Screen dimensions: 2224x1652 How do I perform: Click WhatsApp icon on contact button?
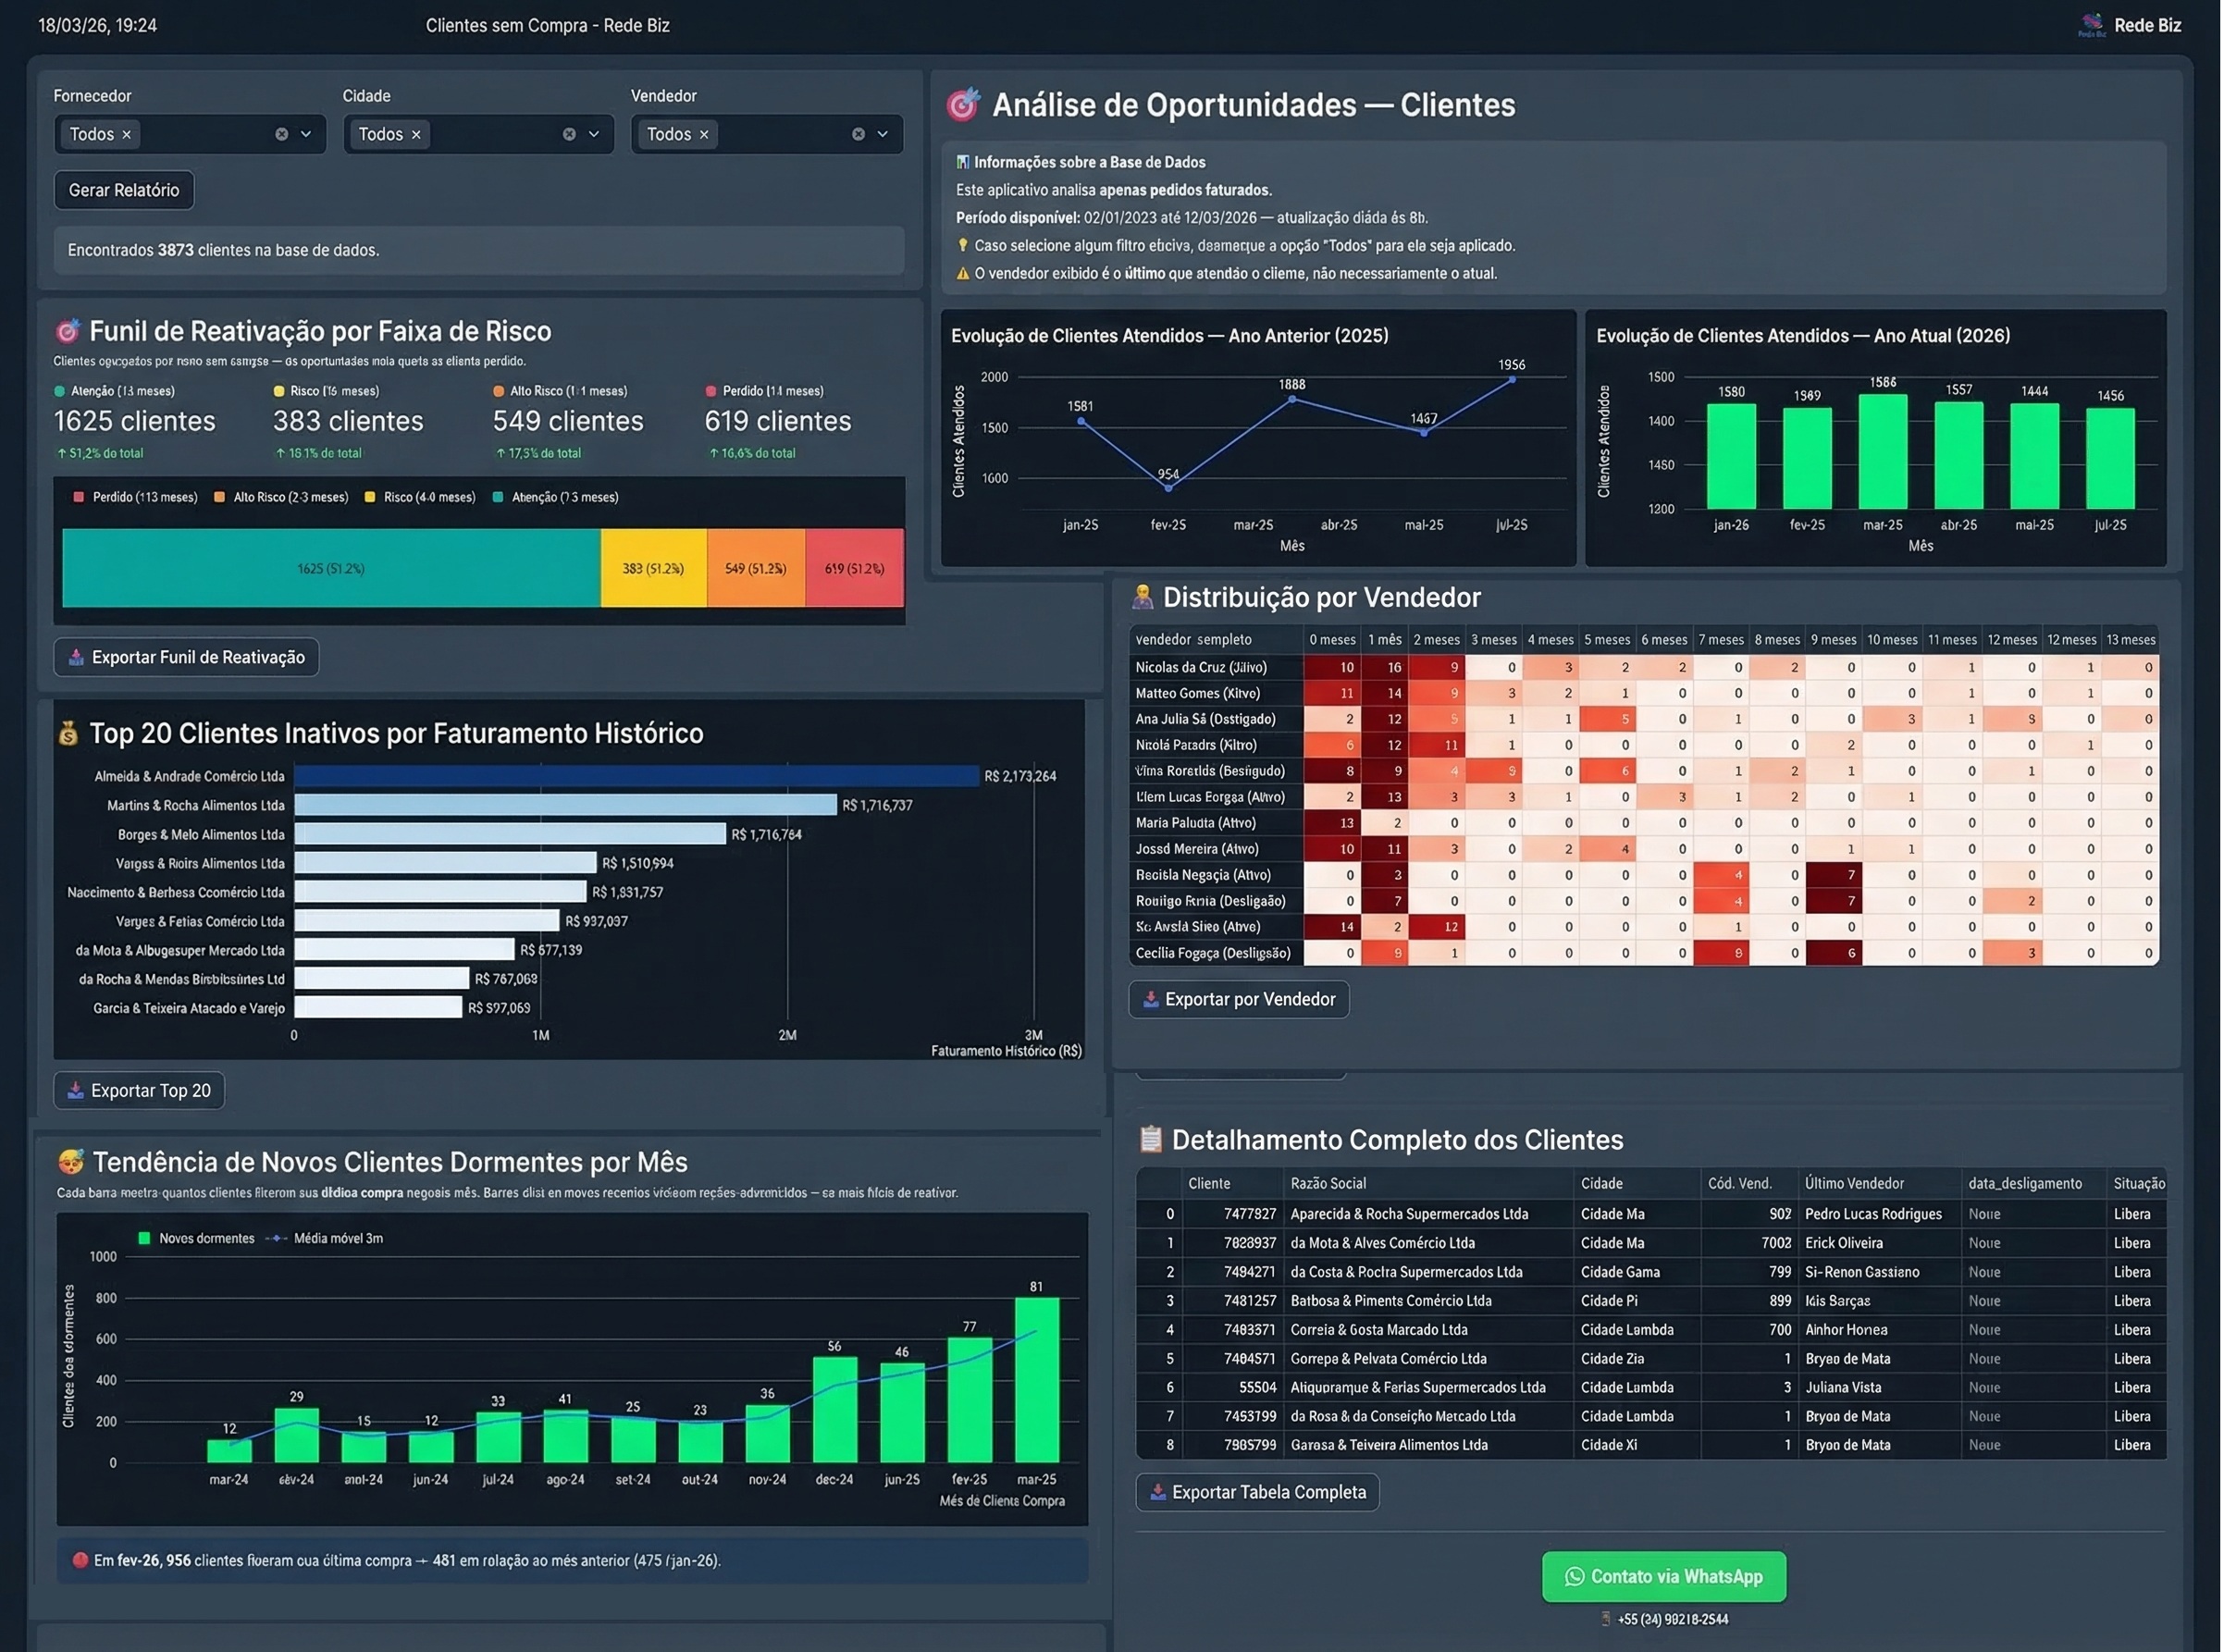pyautogui.click(x=1574, y=1577)
